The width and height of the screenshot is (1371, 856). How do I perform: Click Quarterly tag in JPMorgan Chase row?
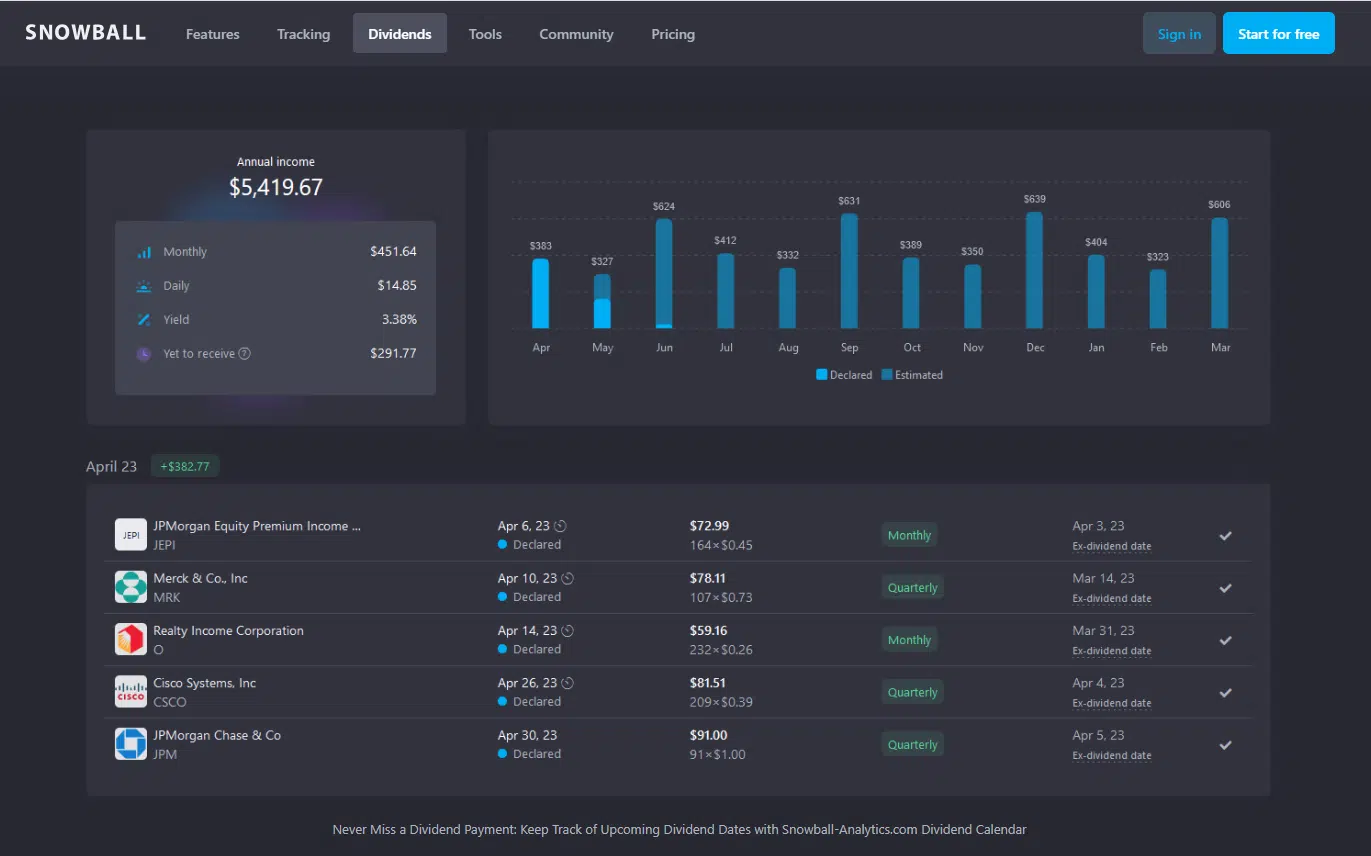point(912,744)
